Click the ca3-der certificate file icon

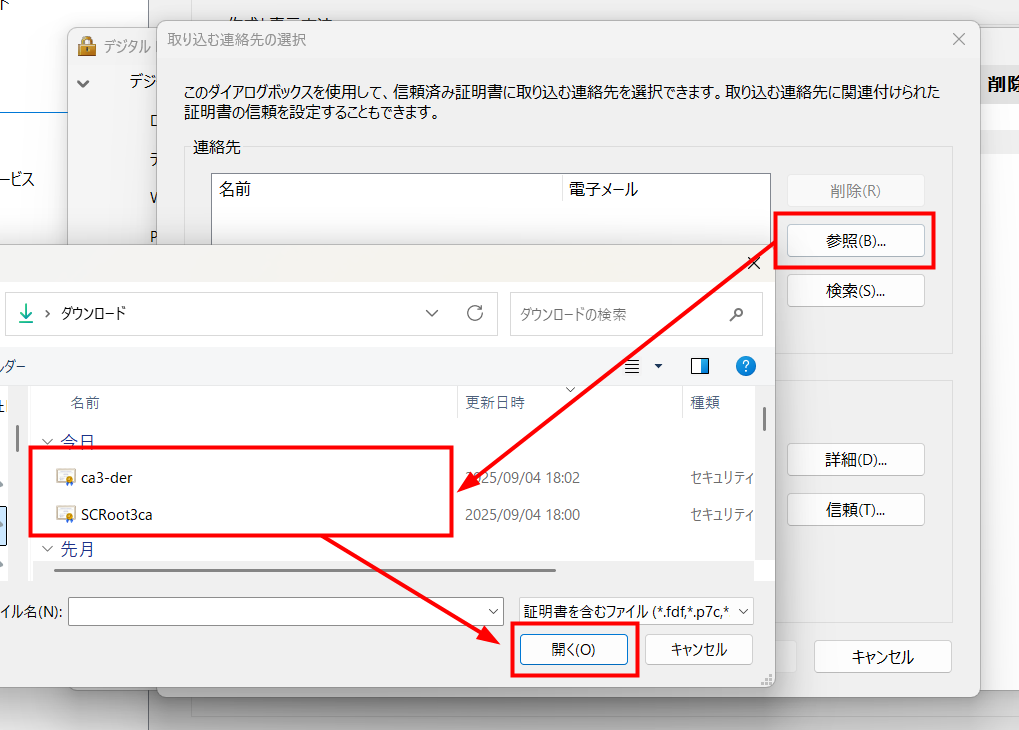(66, 477)
